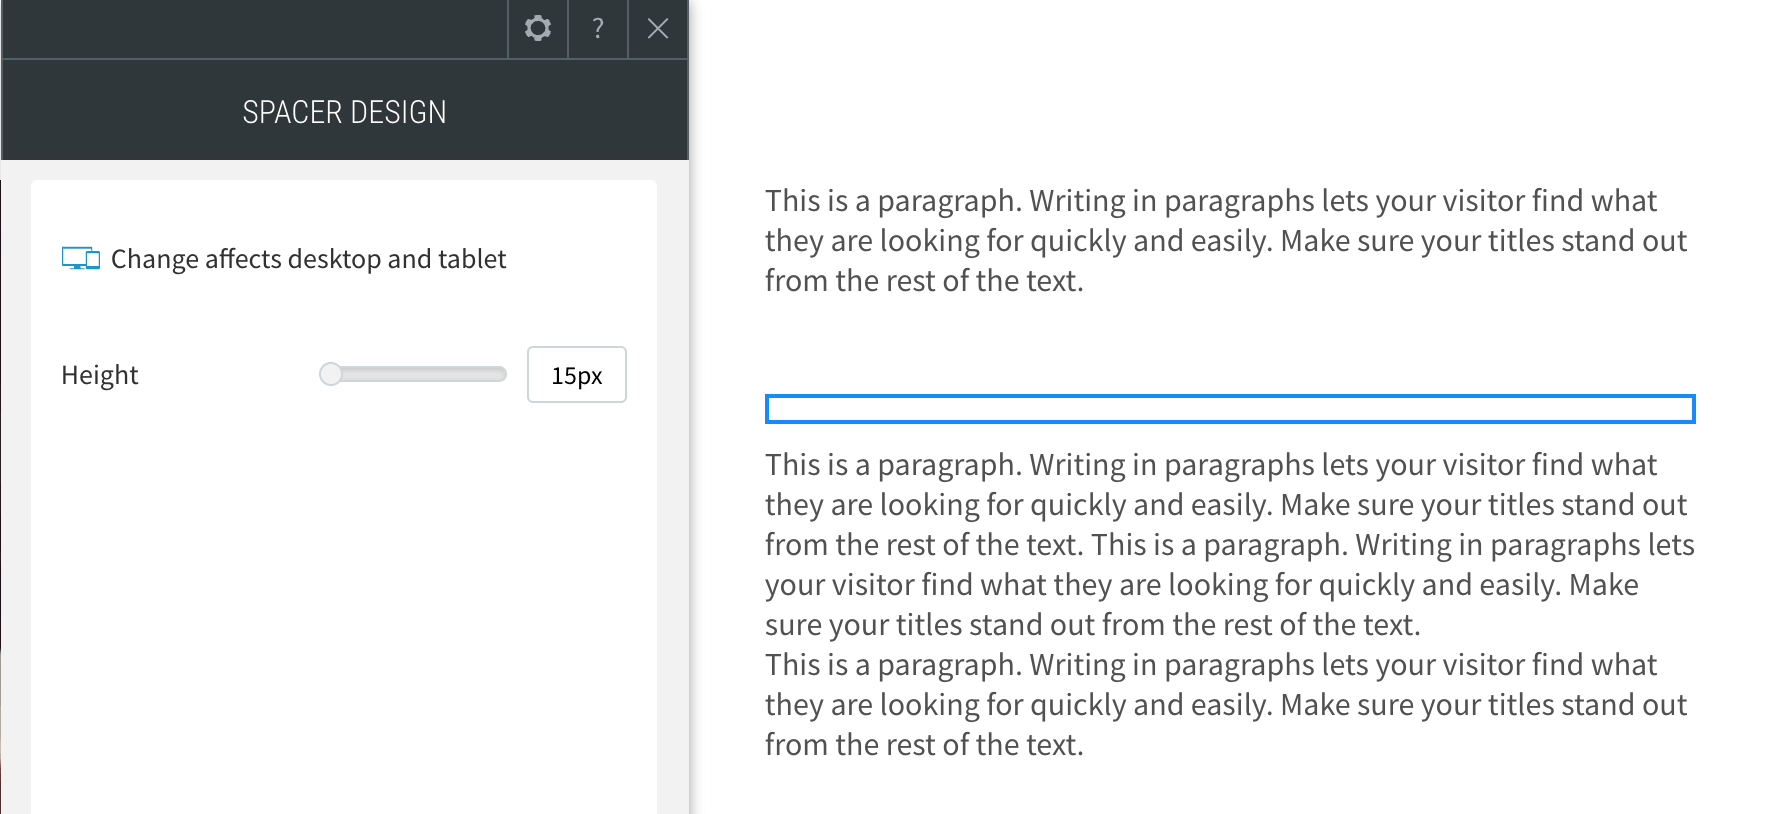1776x814 pixels.
Task: Select the first paragraph above the spacer
Action: click(x=1226, y=241)
